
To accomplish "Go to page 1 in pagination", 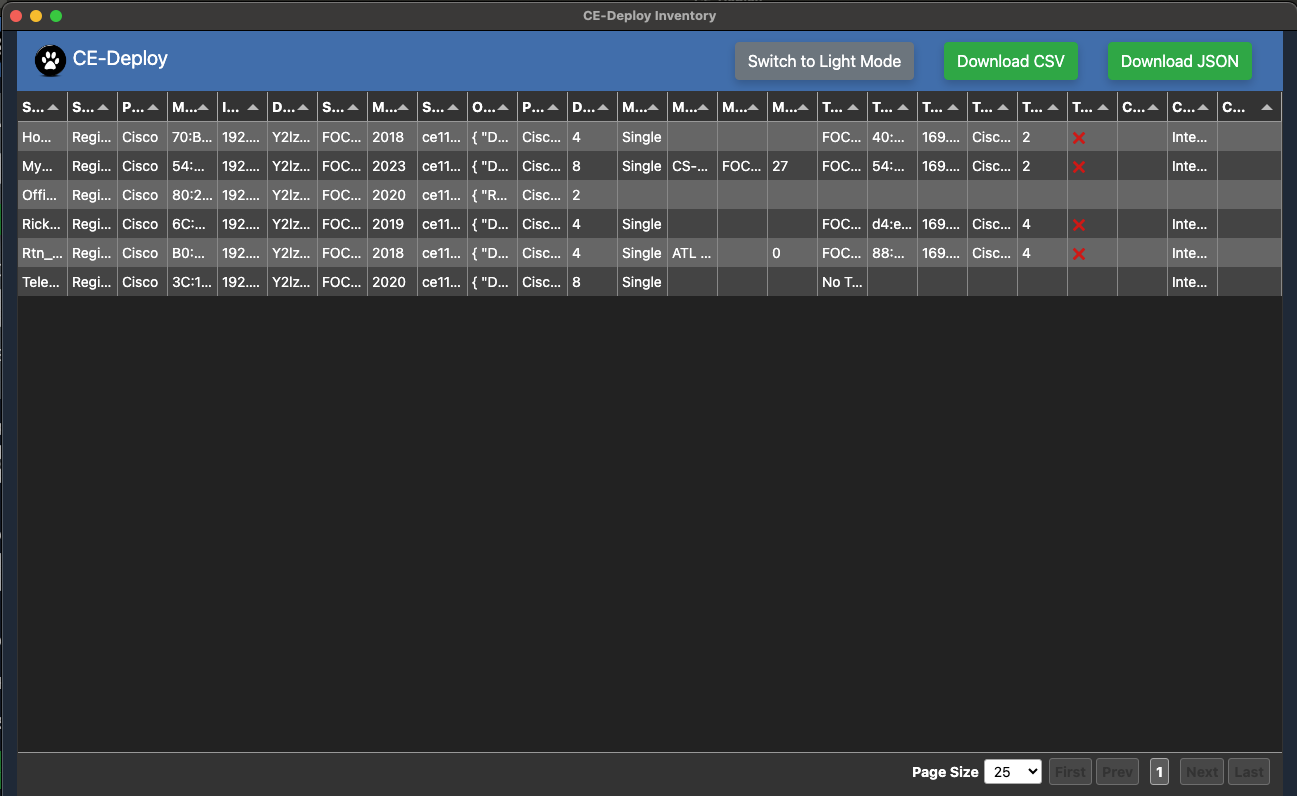I will (x=1159, y=772).
